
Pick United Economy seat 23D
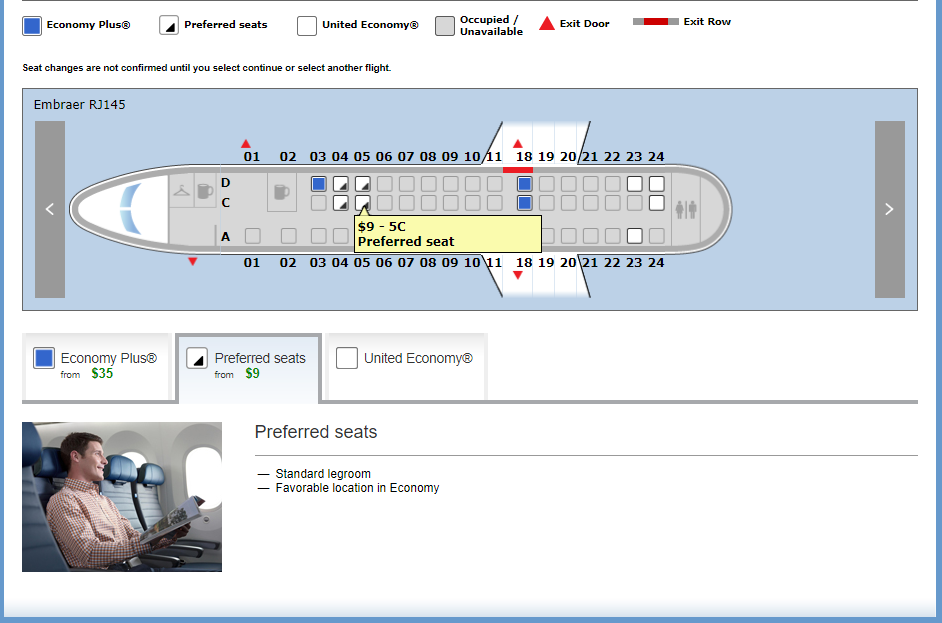[x=634, y=184]
